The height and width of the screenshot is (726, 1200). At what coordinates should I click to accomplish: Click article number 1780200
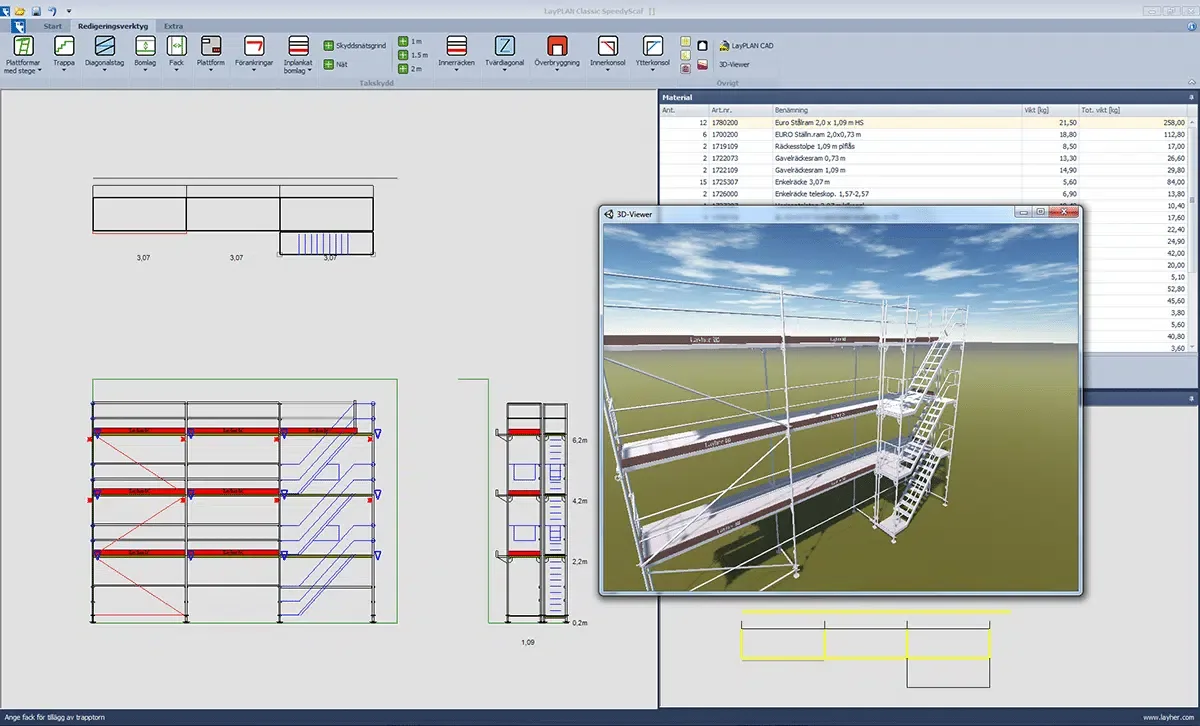pos(725,122)
